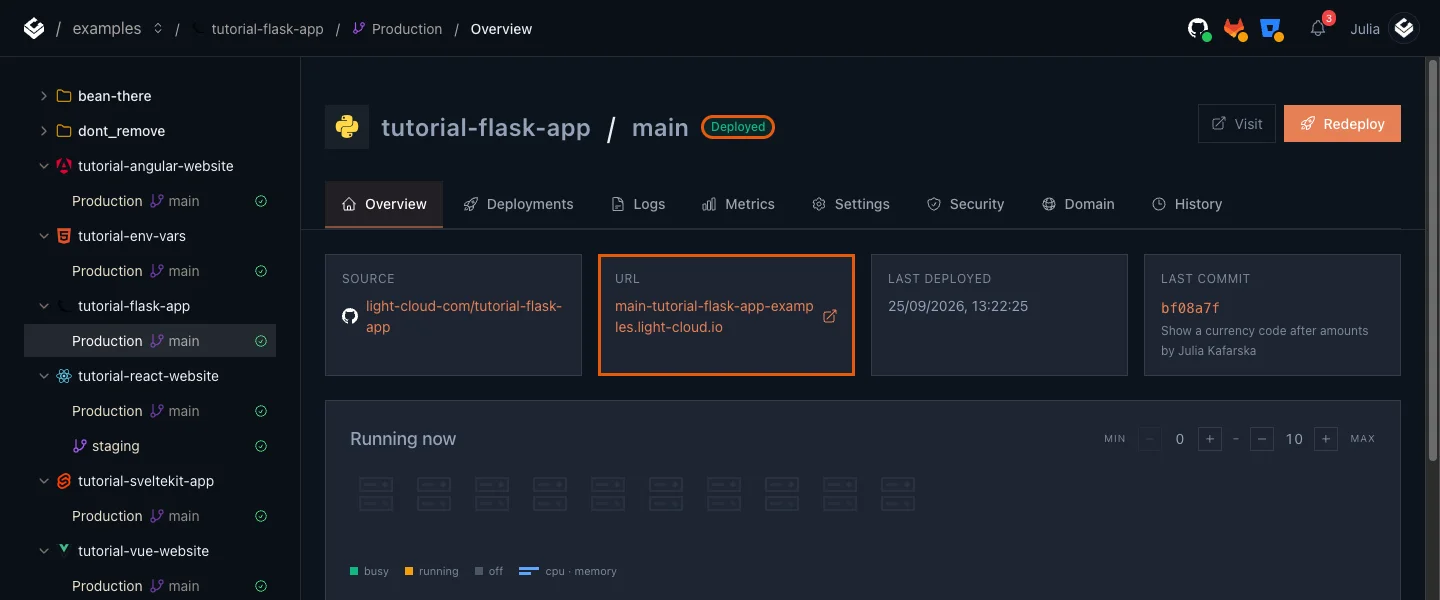Collapse the tutorial-react-website project
The width and height of the screenshot is (1440, 600).
[43, 376]
